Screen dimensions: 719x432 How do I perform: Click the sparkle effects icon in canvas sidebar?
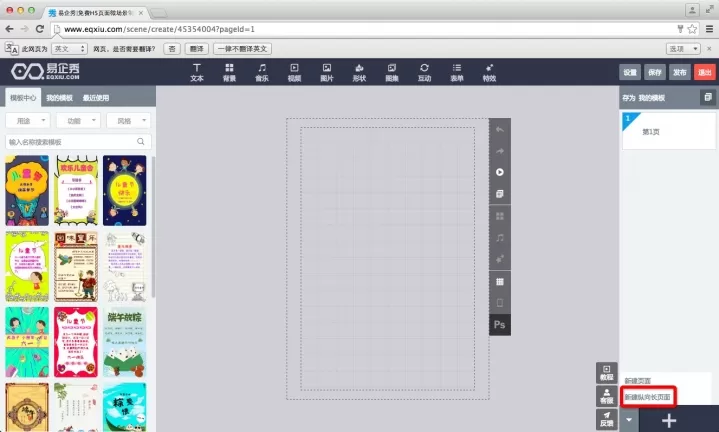pyautogui.click(x=500, y=259)
